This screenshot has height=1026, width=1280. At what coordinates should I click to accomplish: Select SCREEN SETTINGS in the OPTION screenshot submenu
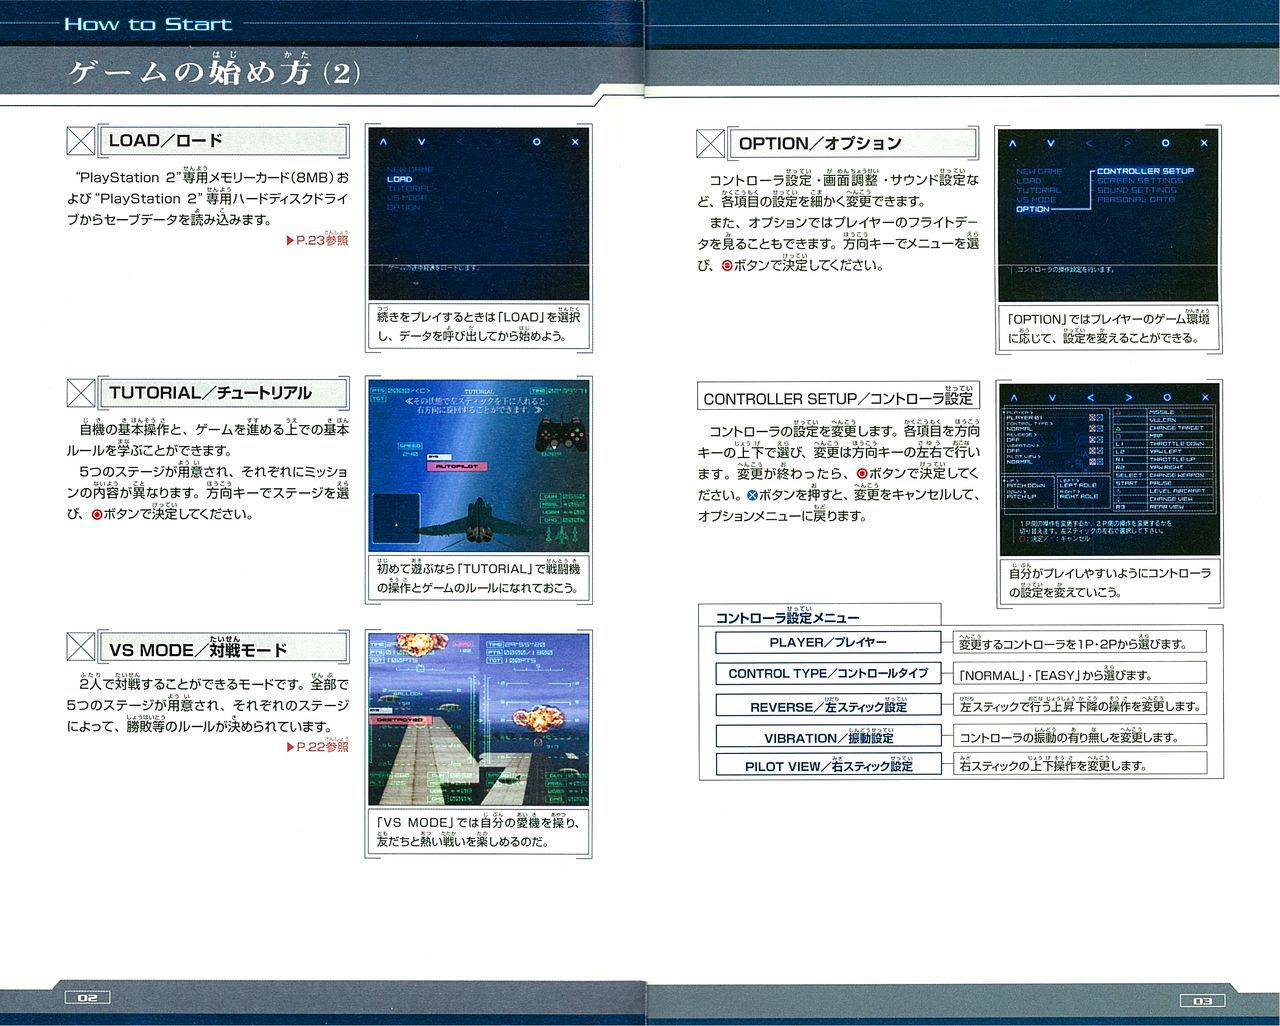tap(1139, 181)
